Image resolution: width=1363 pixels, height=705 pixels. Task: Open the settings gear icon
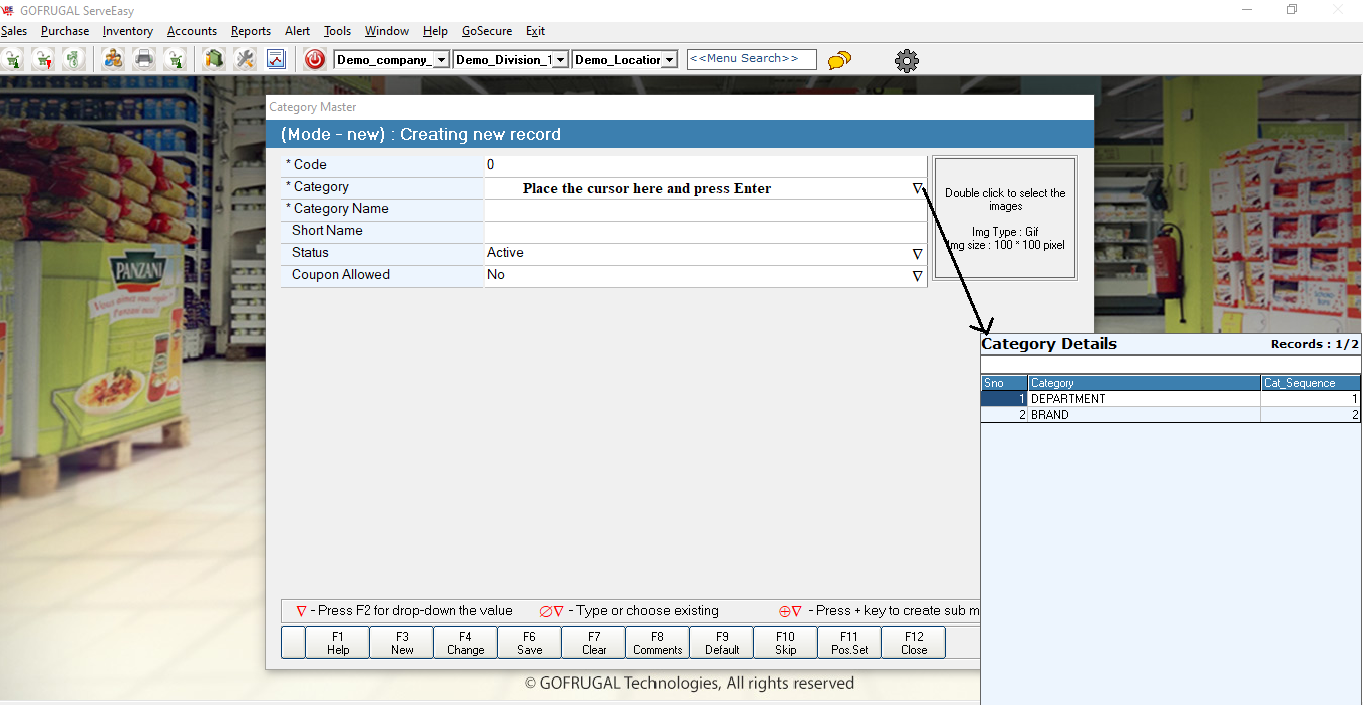[907, 60]
